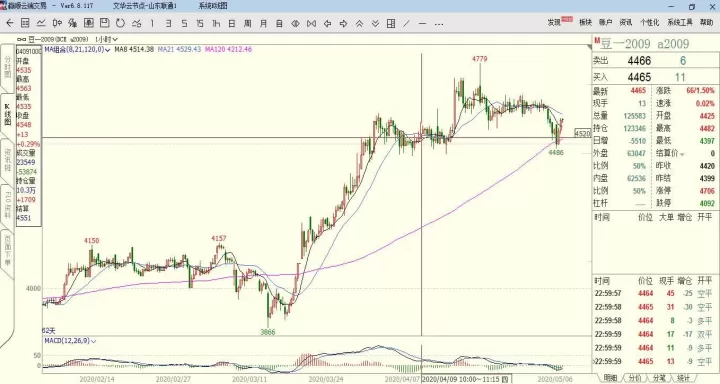Switch to the 分时图 side tab
This screenshot has height=384, width=720.
(7, 67)
